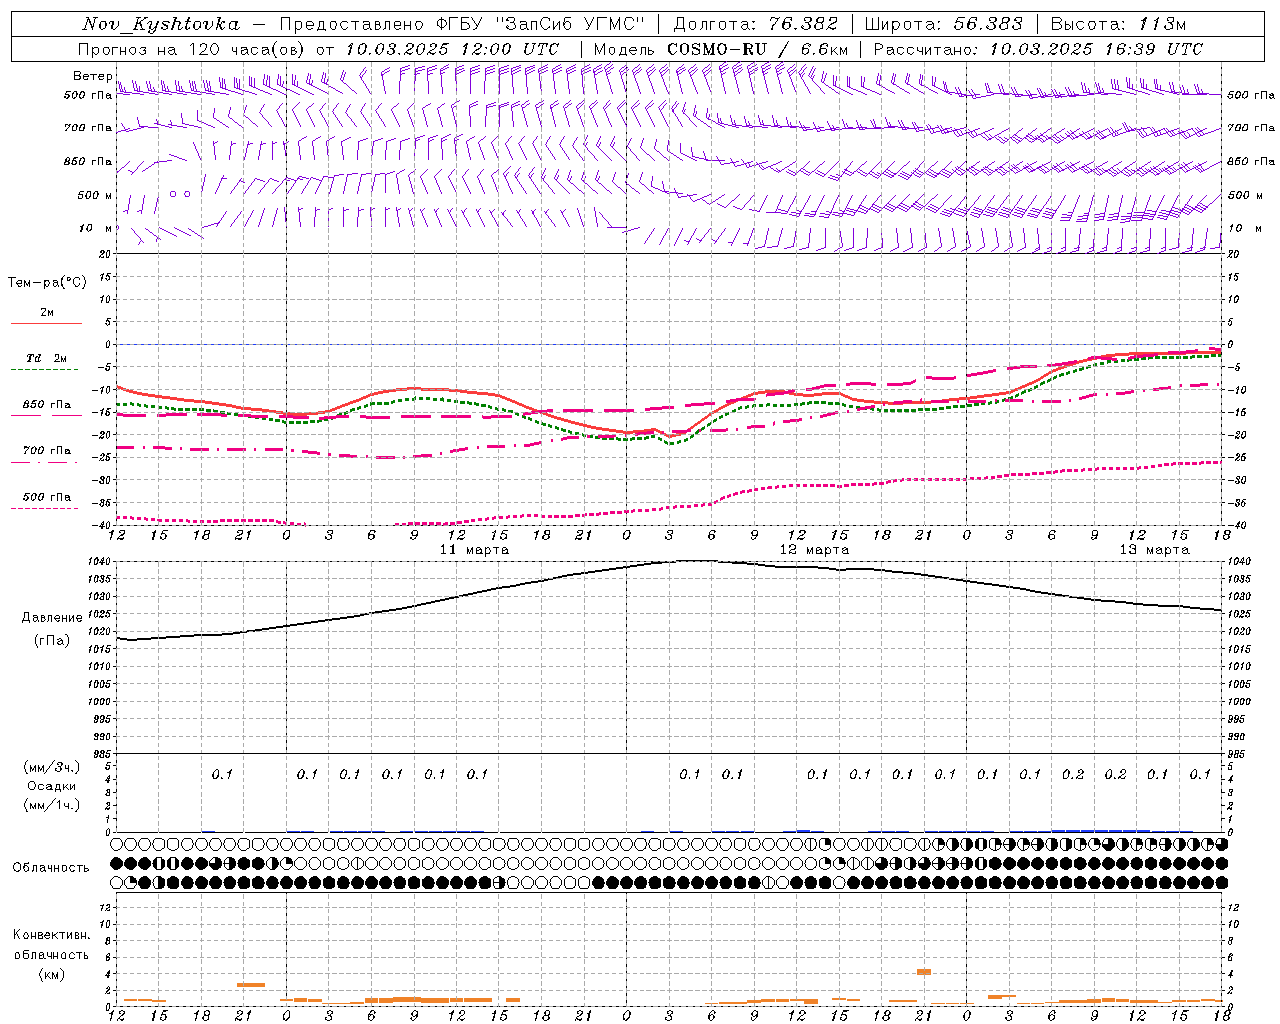
Task: Click the '(мм/3ч.)' precipitation unit label
Action: 52,767
